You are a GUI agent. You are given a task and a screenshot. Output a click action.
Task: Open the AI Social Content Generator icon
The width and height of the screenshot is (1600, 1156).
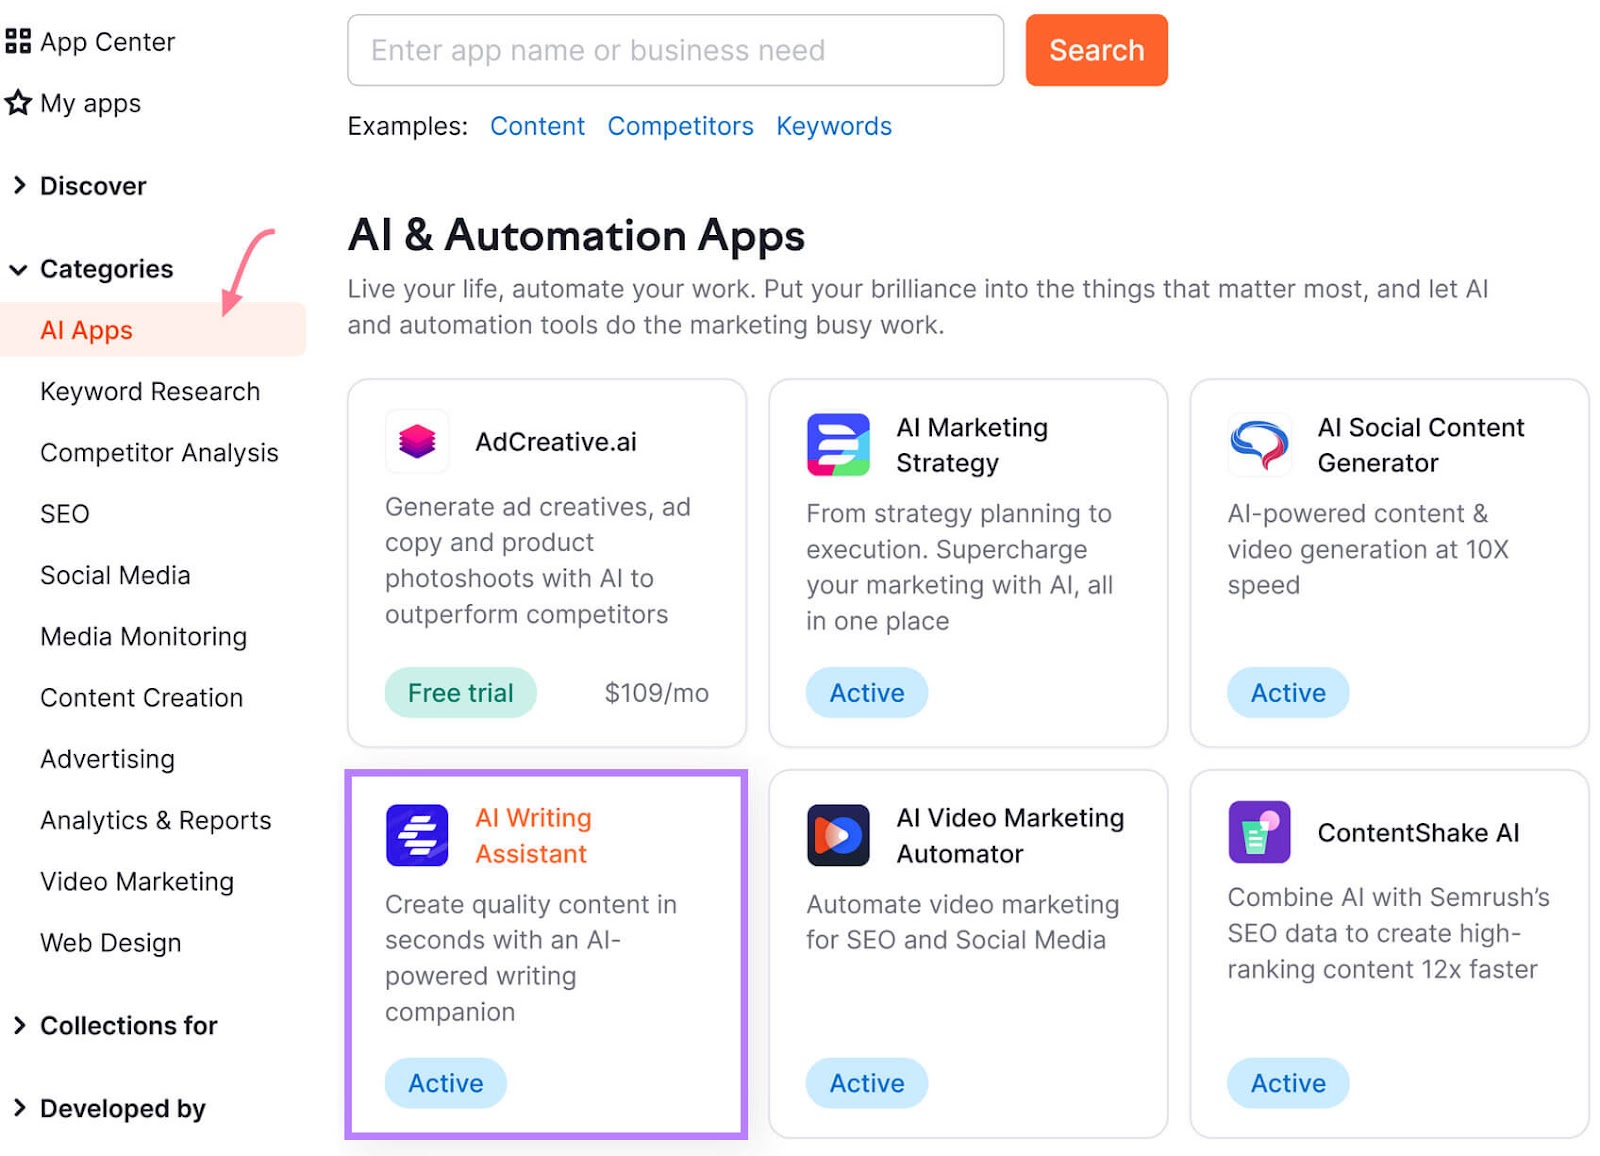1258,444
